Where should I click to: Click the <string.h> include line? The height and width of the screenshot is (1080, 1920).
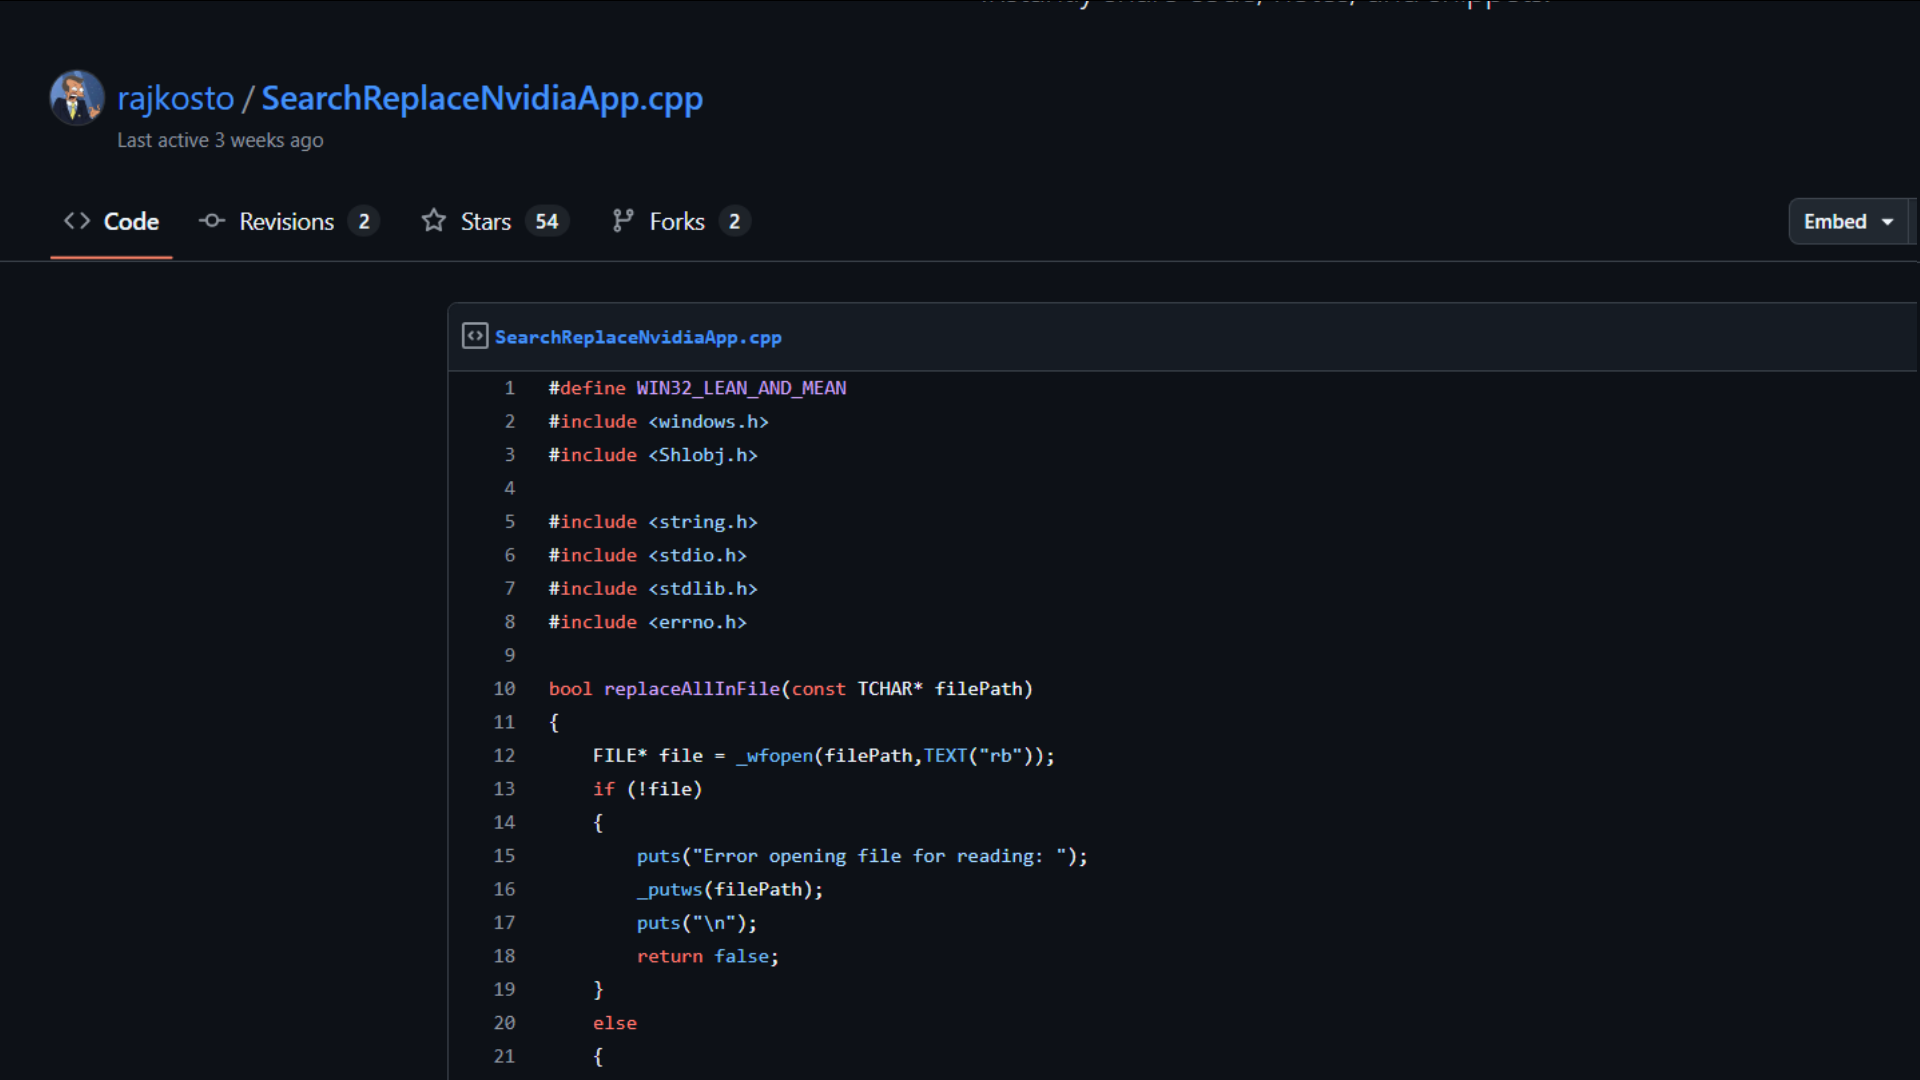pyautogui.click(x=653, y=521)
